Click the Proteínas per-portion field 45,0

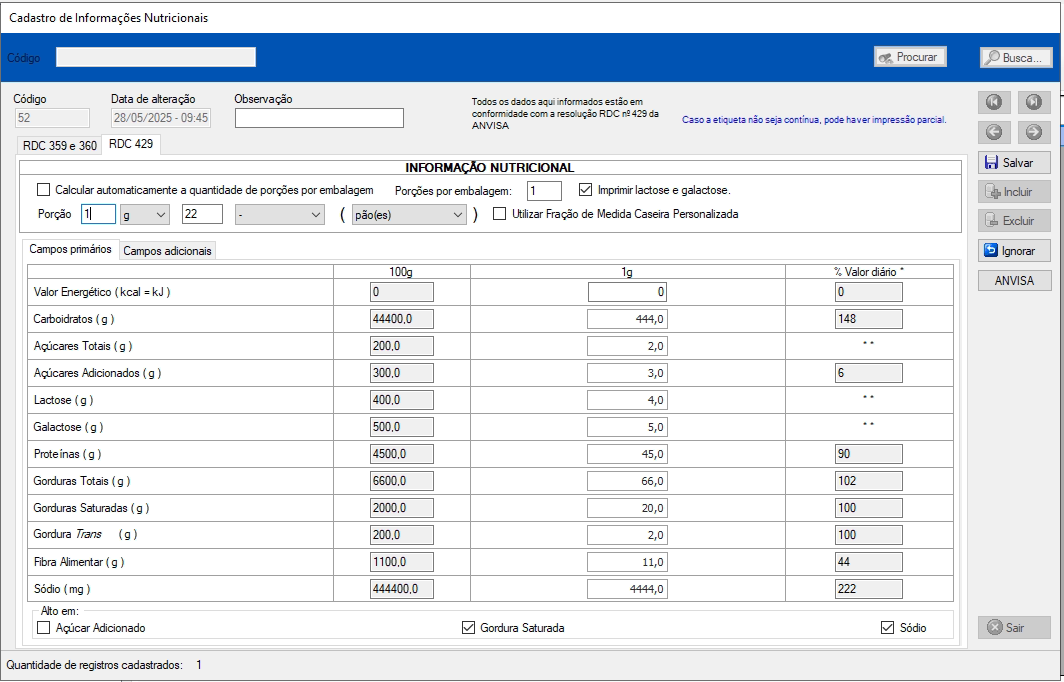[627, 454]
